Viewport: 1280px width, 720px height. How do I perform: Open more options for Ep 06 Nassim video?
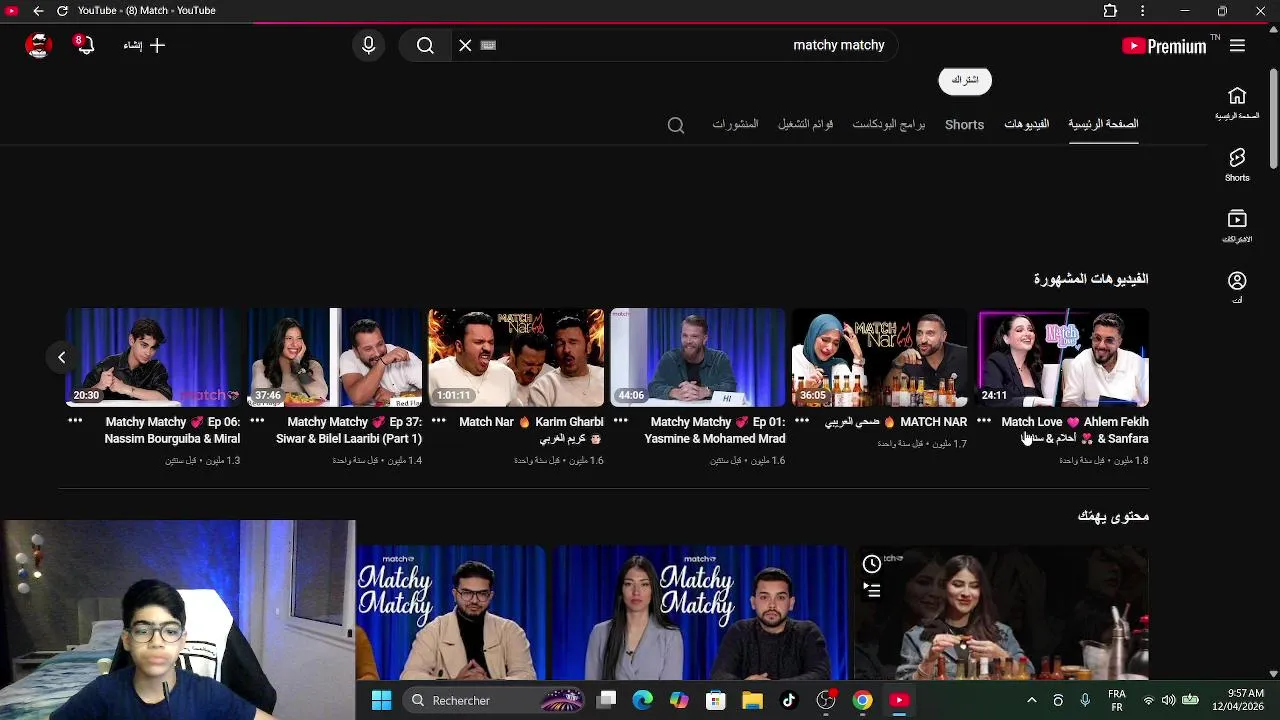(75, 422)
